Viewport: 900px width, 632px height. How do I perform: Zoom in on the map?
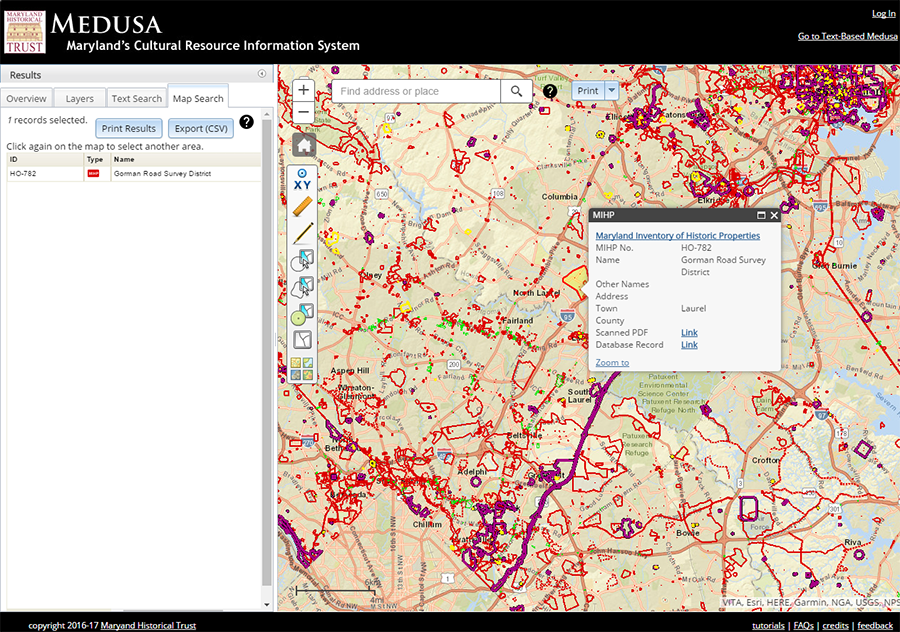[304, 90]
